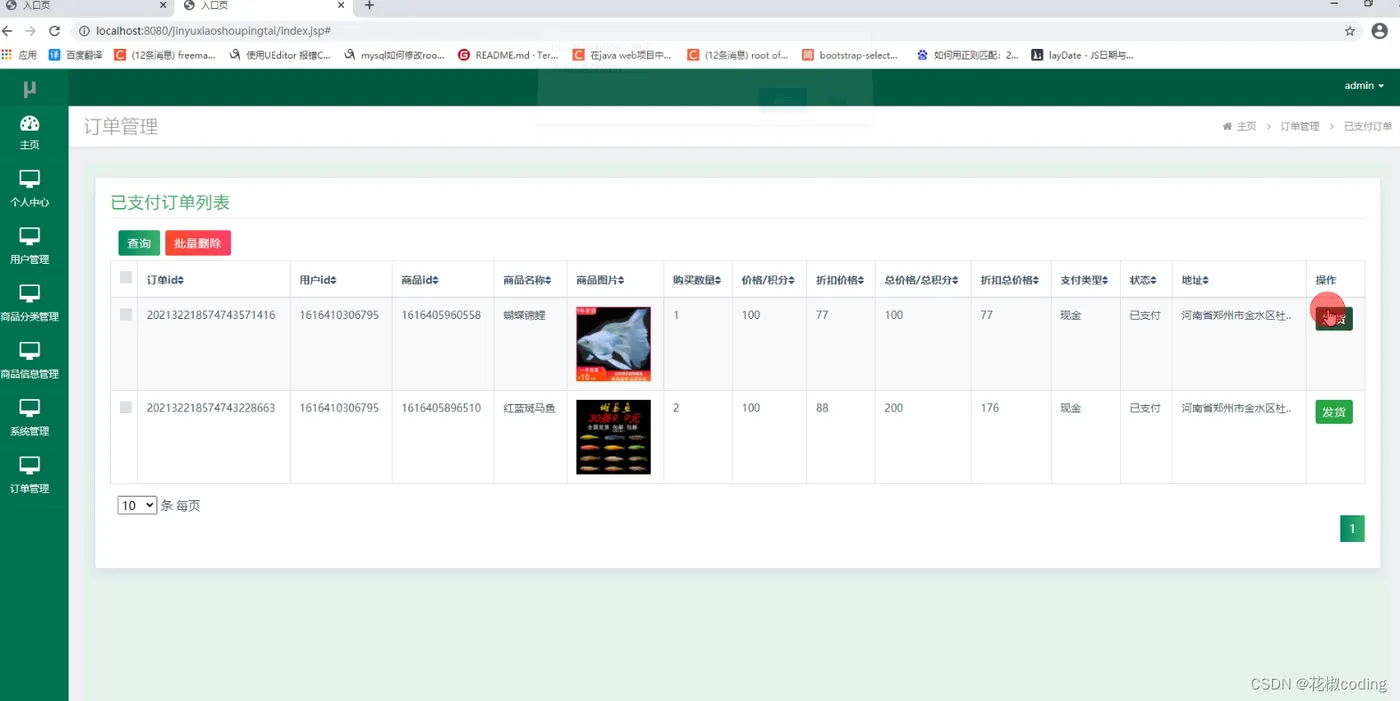
Task: Sort the table by 价格/积分 column
Action: pos(768,280)
